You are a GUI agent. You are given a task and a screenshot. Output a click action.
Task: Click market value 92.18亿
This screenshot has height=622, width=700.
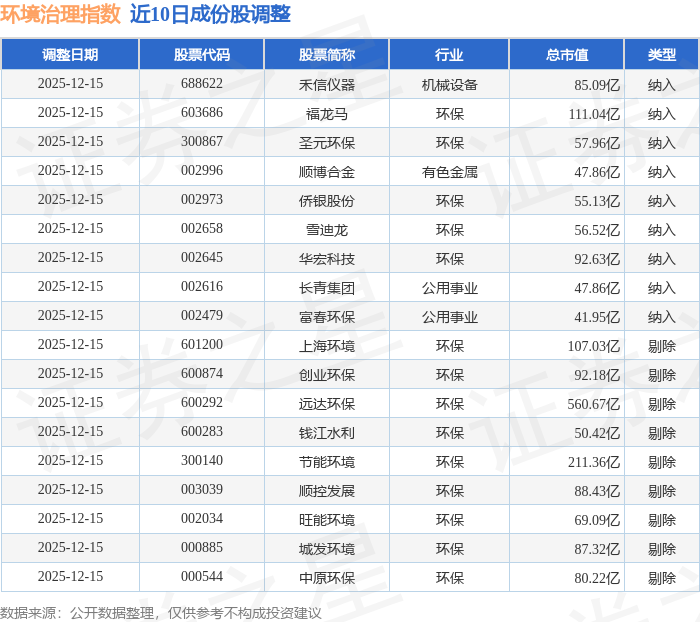(597, 375)
